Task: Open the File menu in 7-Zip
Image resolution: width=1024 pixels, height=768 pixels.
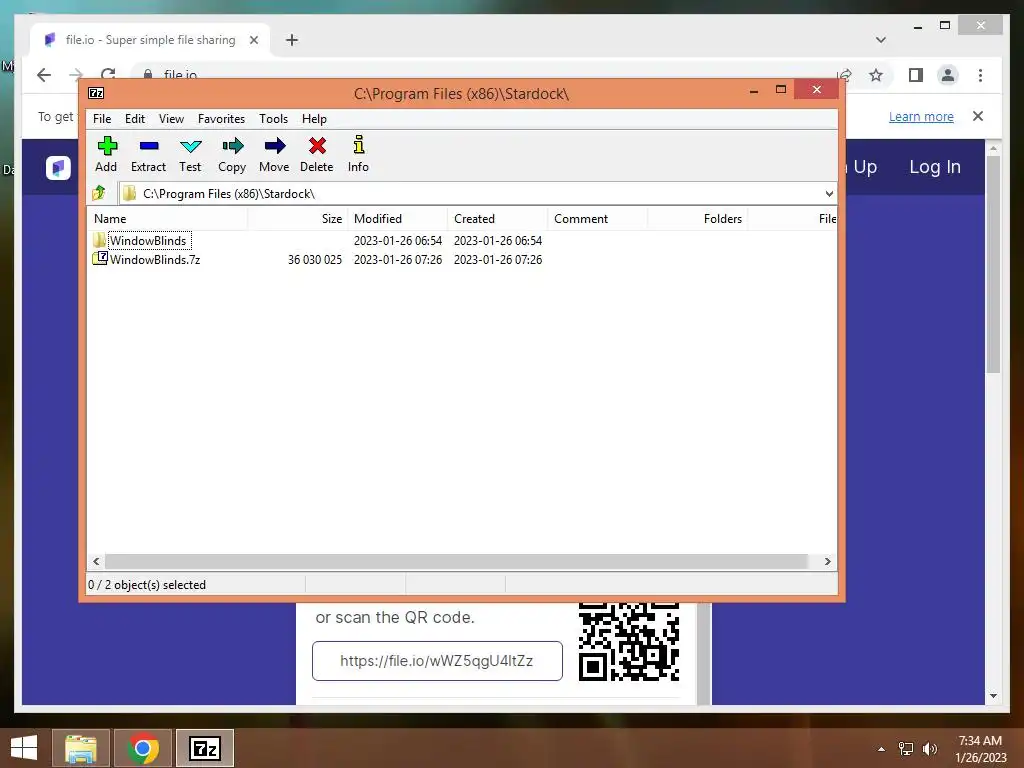Action: [102, 119]
